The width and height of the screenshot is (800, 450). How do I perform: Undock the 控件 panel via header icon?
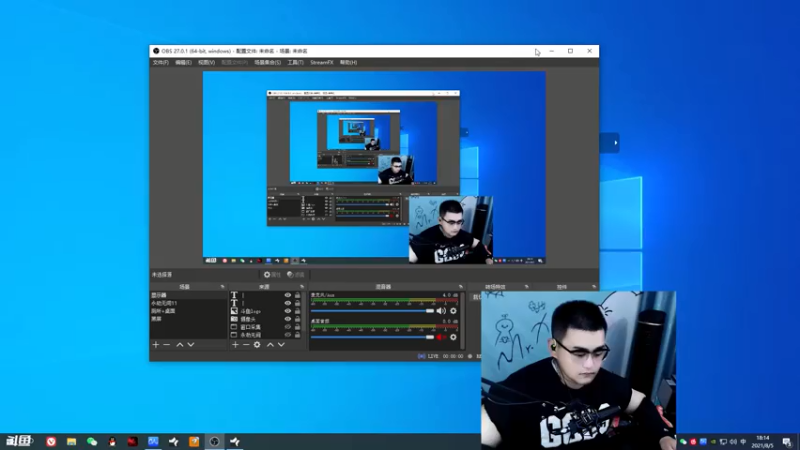(593, 287)
